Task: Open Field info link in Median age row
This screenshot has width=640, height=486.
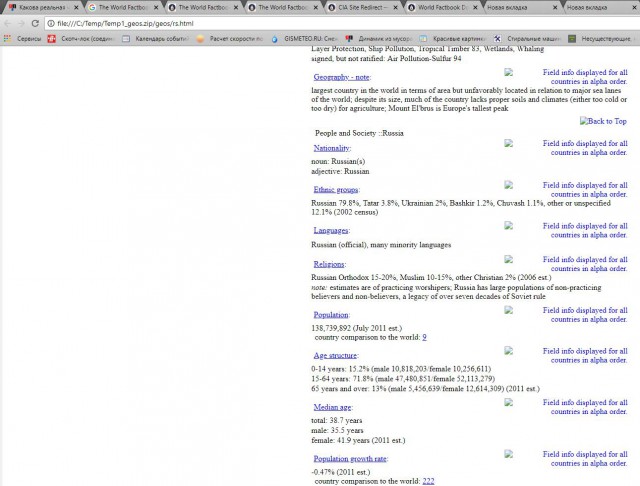Action: click(585, 407)
